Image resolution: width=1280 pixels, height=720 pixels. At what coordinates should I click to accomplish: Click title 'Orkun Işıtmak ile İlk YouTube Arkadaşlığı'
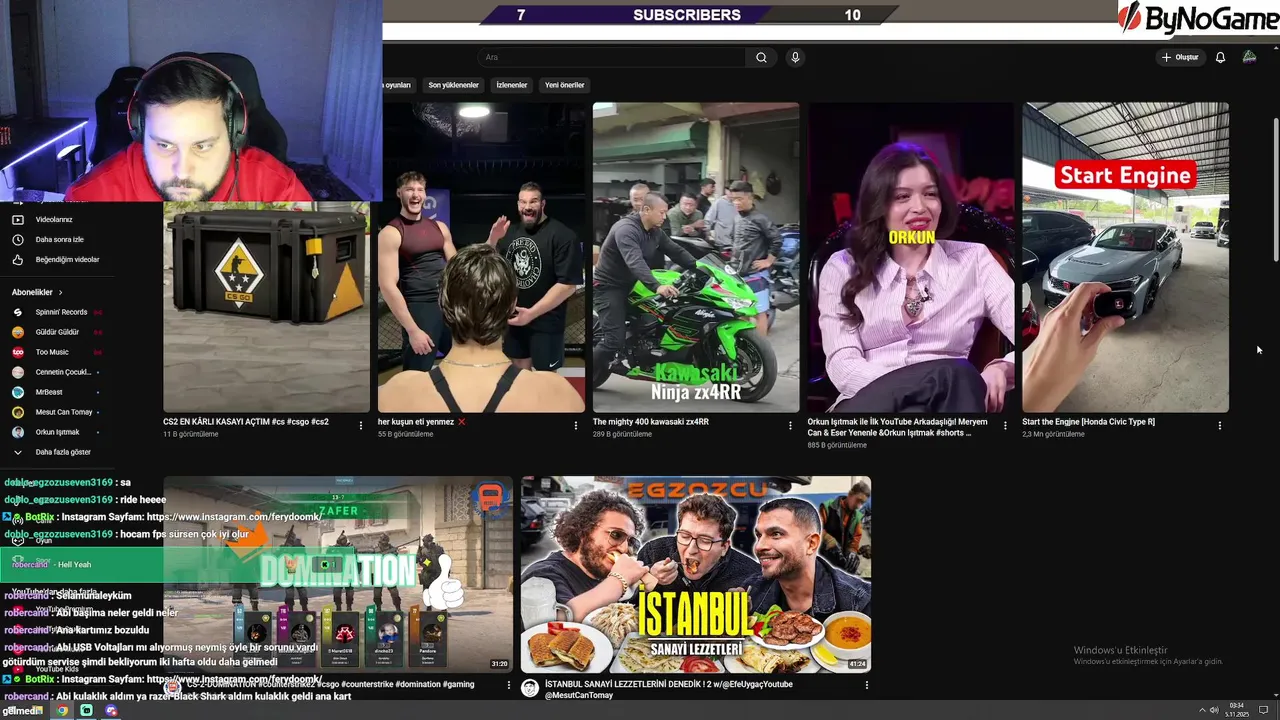click(897, 427)
